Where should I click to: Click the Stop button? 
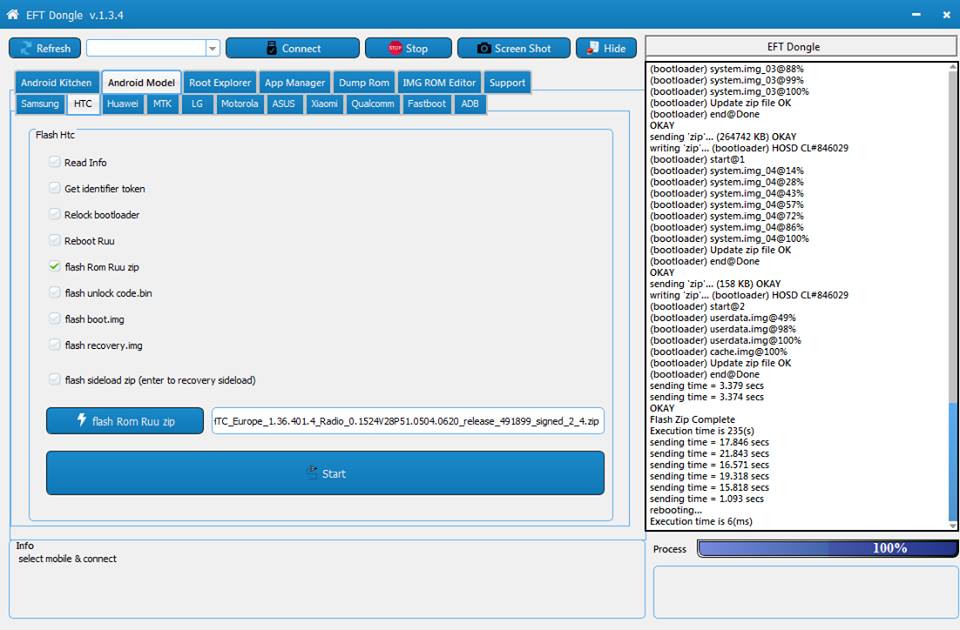tap(408, 48)
